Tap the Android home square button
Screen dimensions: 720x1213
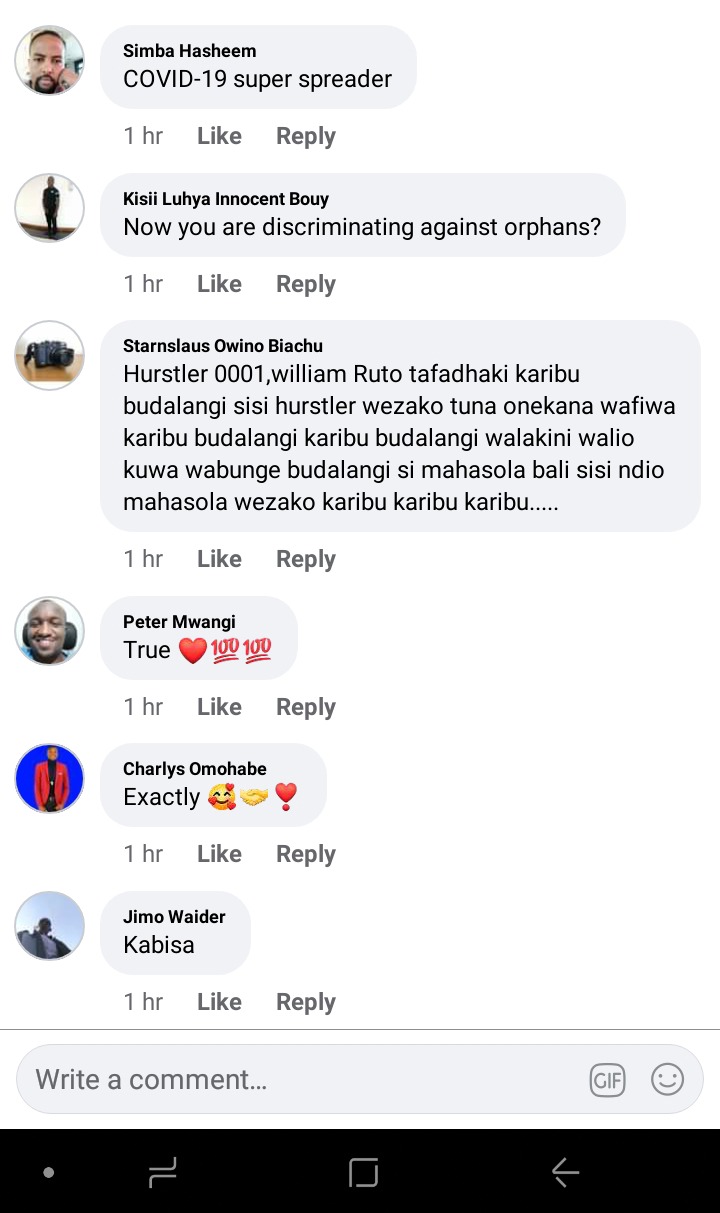[363, 1172]
